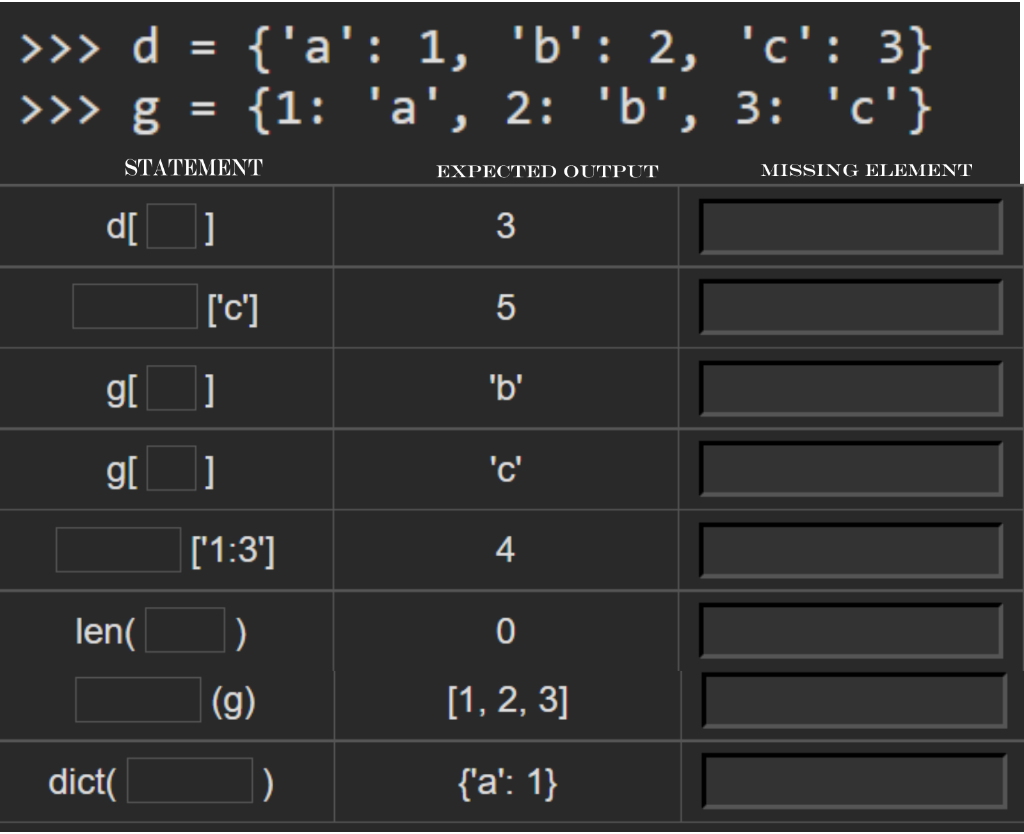Click the input box inside len( )
The width and height of the screenshot is (1024, 834).
click(x=184, y=630)
